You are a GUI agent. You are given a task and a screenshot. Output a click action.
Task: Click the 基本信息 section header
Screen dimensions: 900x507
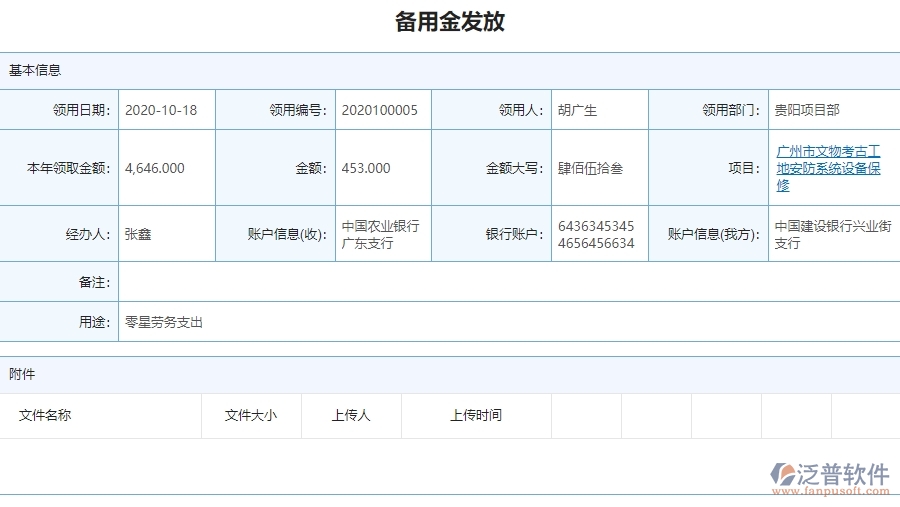click(35, 70)
